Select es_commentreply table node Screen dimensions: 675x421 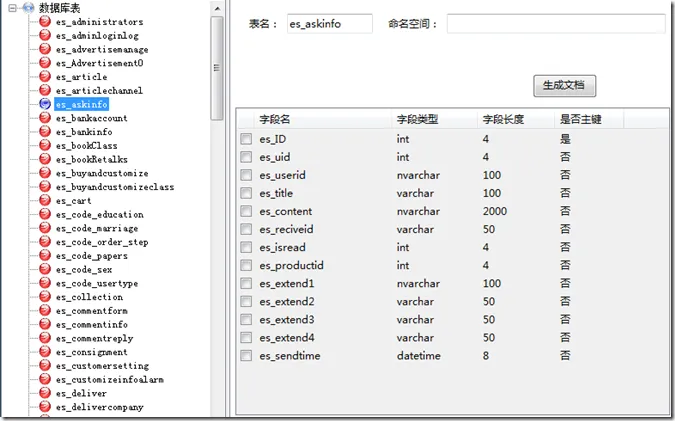94,338
